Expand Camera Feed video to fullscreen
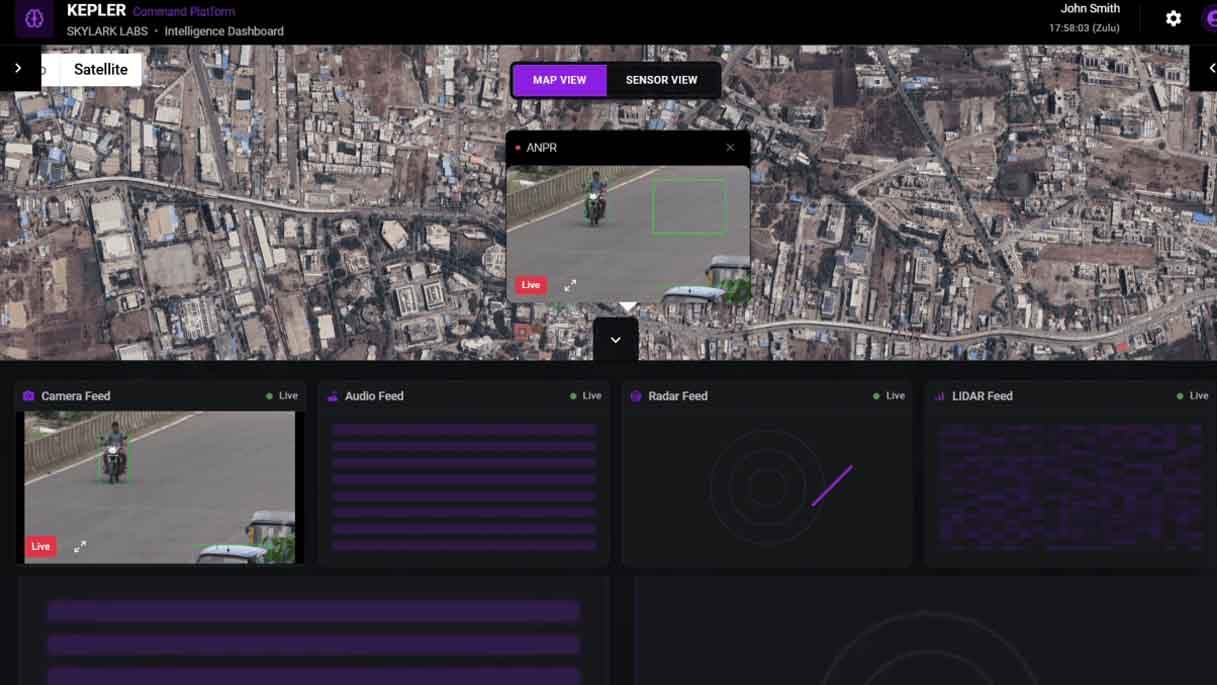Screen dimensions: 1217x685 (80, 546)
